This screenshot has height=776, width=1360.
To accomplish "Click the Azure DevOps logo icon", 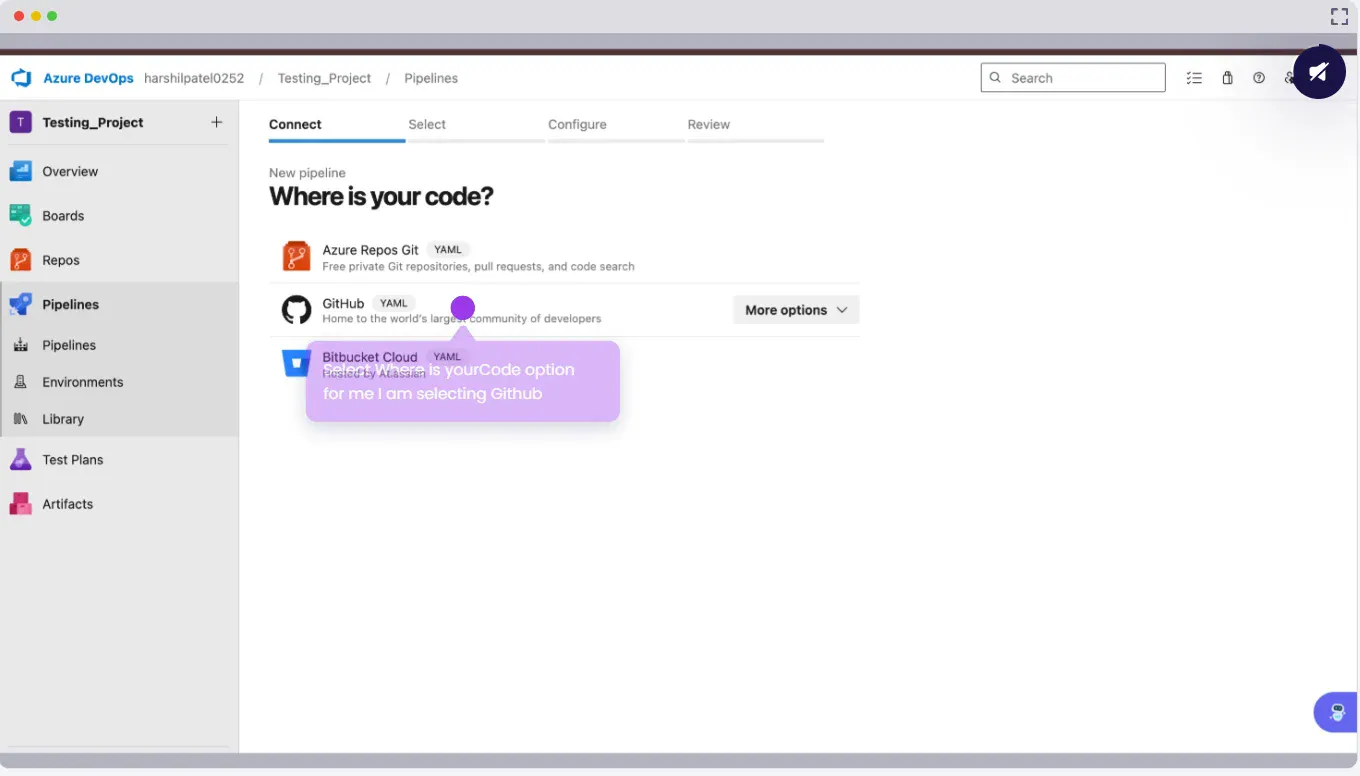I will (21, 78).
